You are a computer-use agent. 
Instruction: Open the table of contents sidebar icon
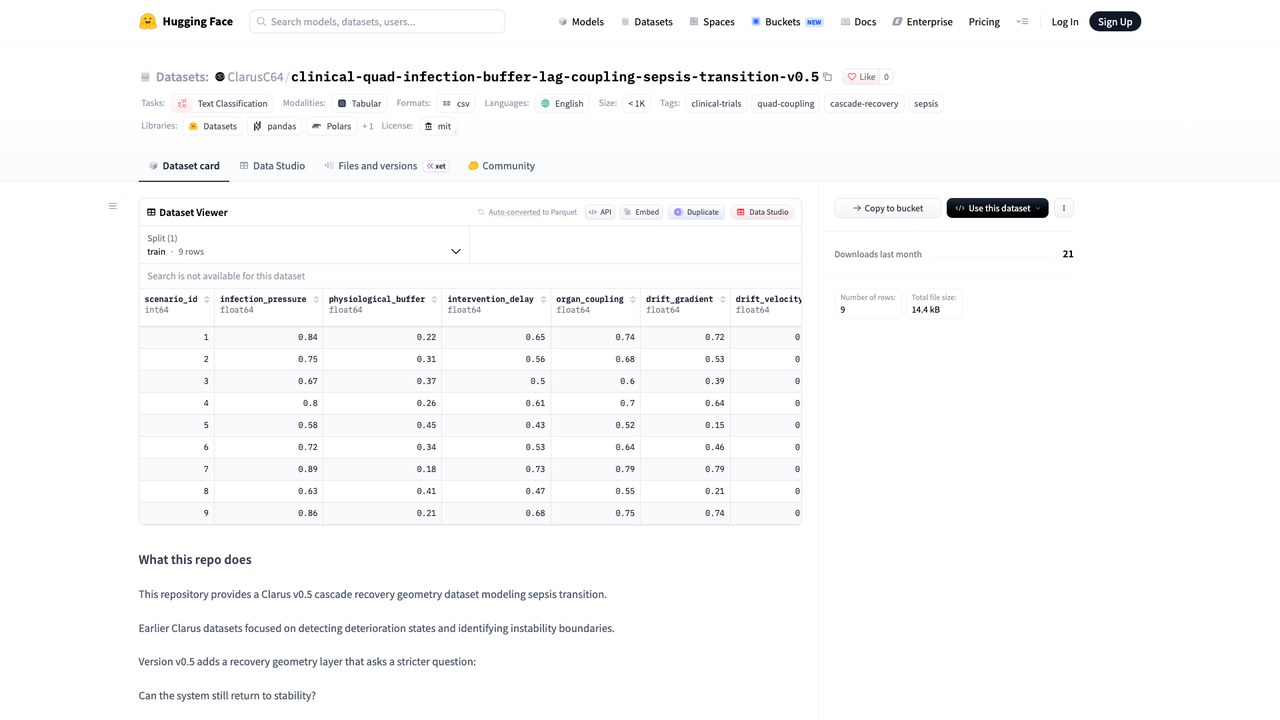[112, 206]
